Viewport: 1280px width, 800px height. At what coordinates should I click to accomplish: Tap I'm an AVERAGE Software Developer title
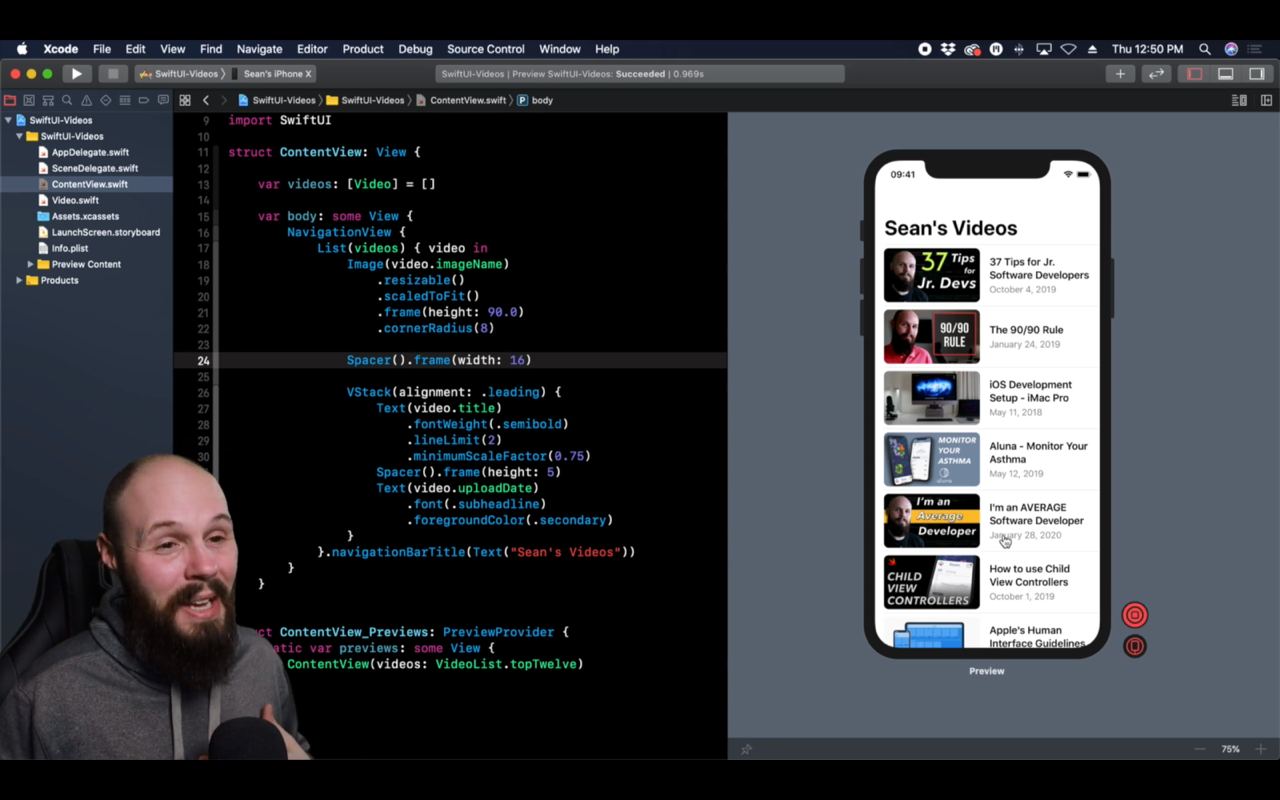click(x=1036, y=514)
